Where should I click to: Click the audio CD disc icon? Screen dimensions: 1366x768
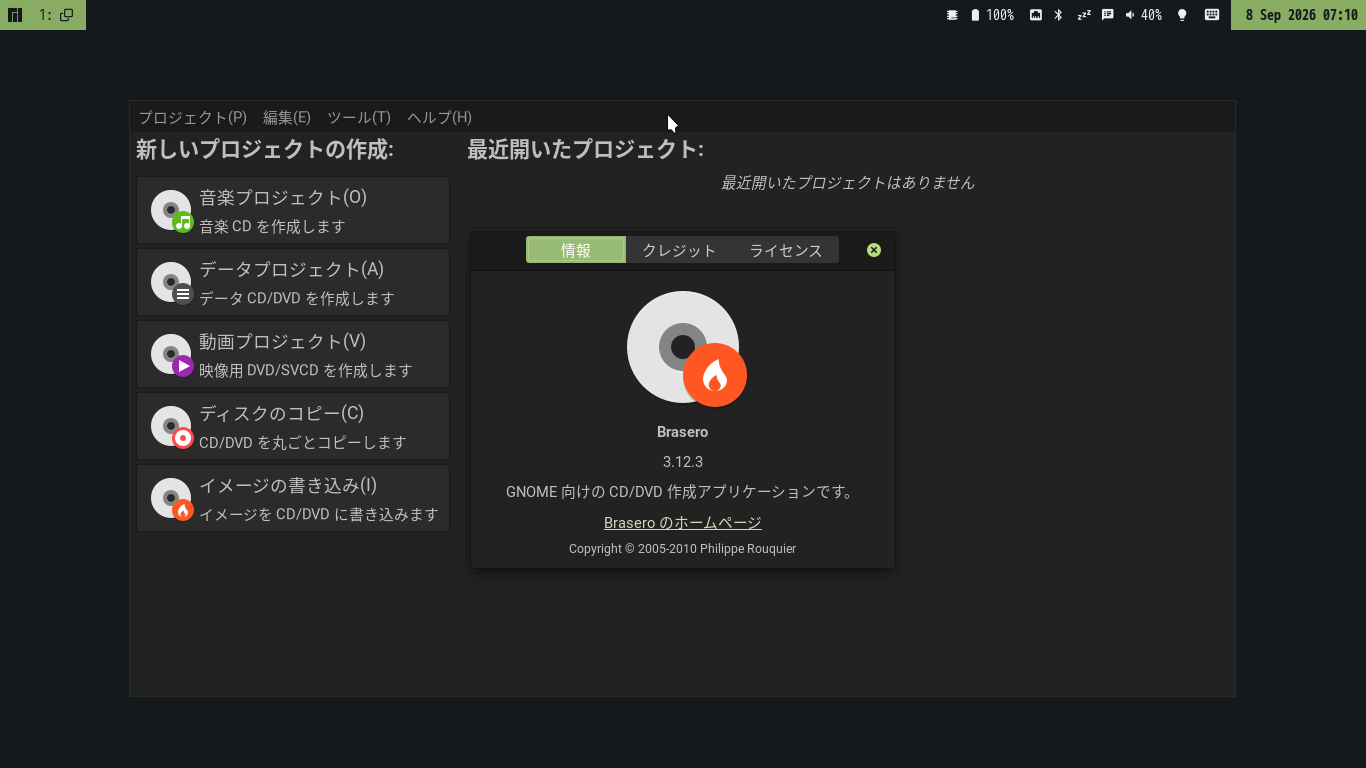click(x=171, y=211)
